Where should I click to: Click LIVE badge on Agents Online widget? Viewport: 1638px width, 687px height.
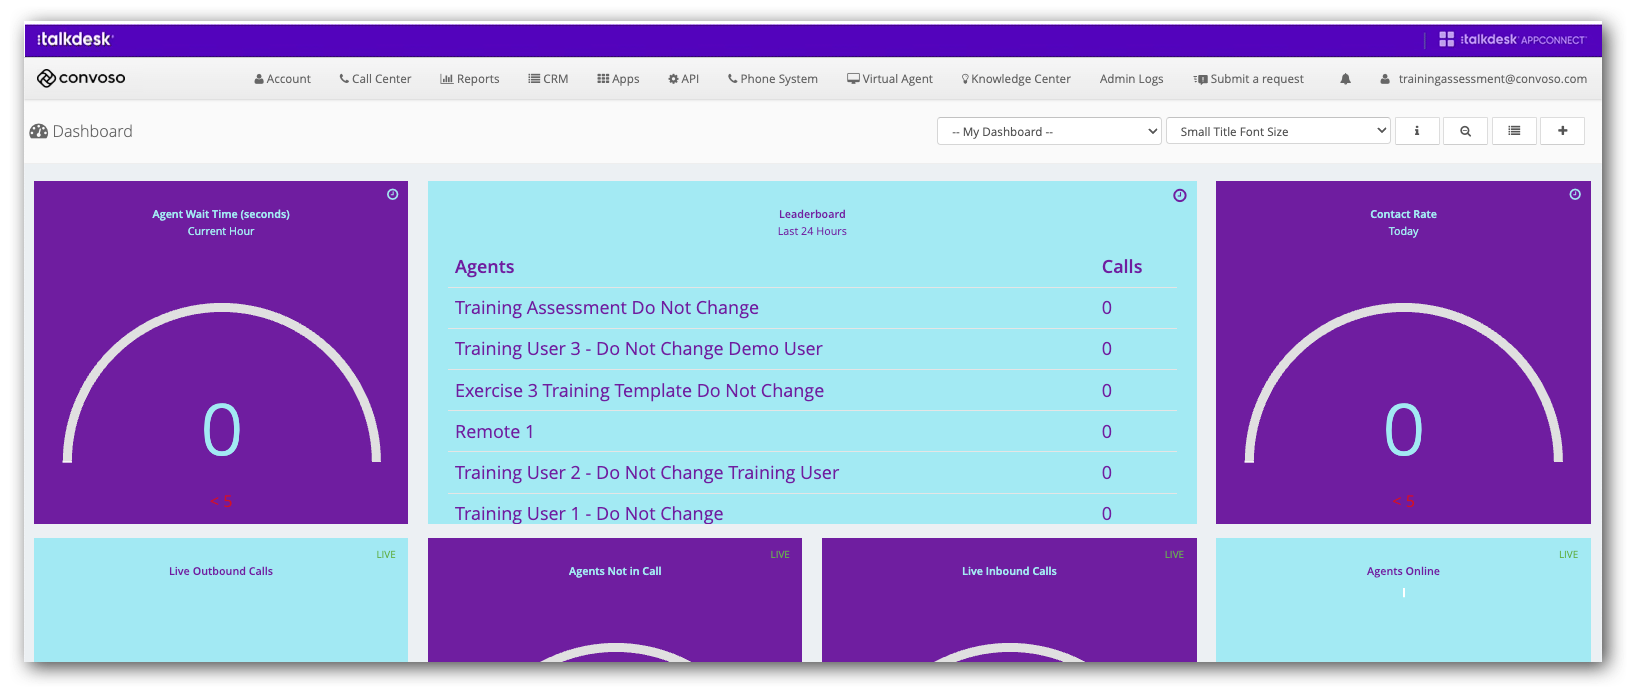(1568, 554)
